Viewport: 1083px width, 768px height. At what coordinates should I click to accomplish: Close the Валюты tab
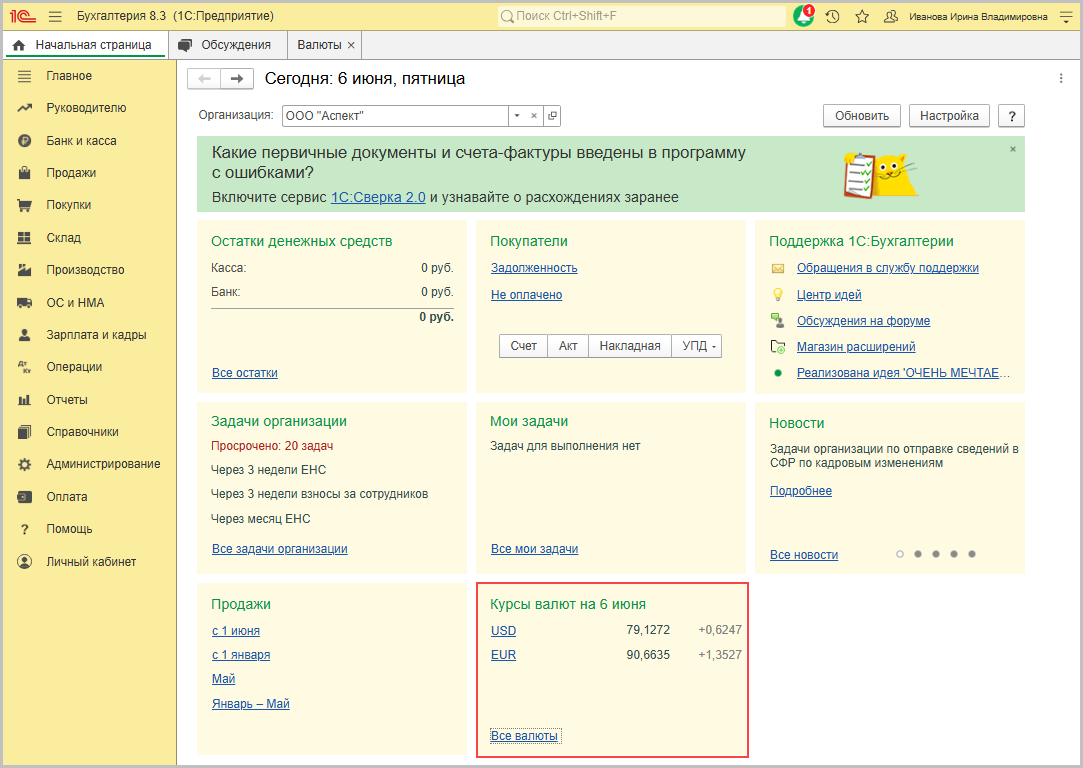coord(351,45)
